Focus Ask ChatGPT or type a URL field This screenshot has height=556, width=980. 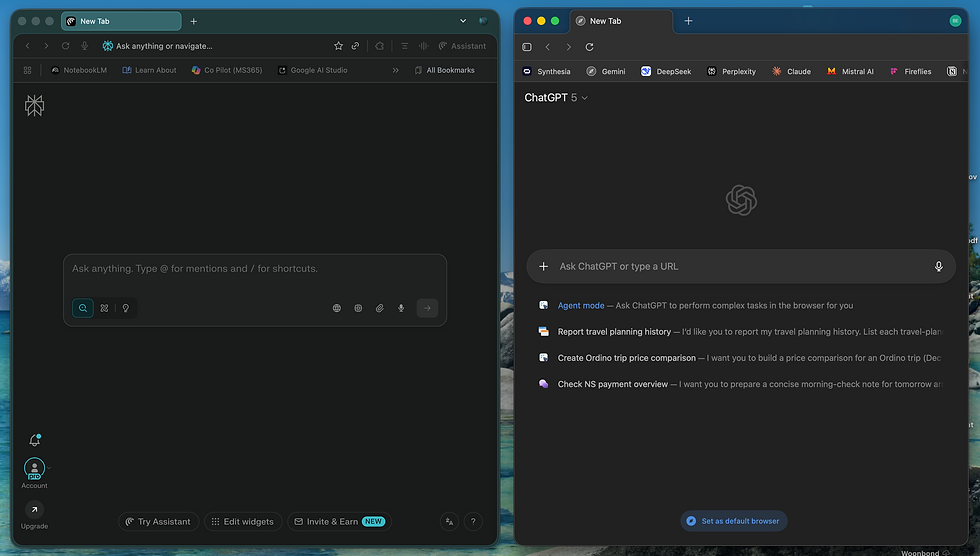[x=741, y=266]
